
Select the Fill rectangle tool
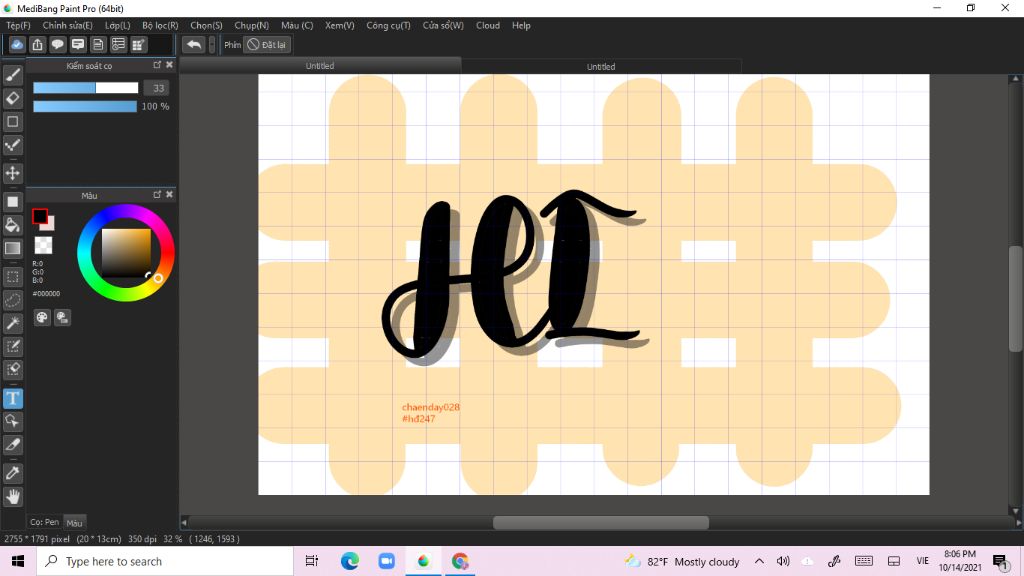[x=12, y=202]
